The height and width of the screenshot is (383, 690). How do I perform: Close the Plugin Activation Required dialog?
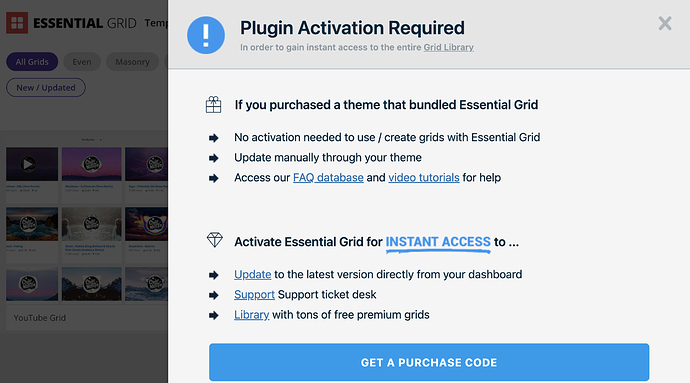pyautogui.click(x=664, y=23)
